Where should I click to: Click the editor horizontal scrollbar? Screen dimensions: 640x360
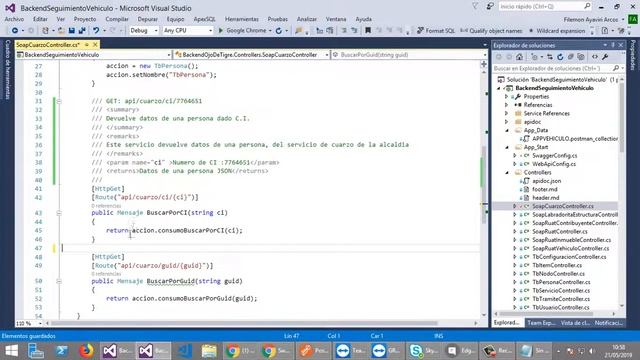pyautogui.click(x=243, y=323)
